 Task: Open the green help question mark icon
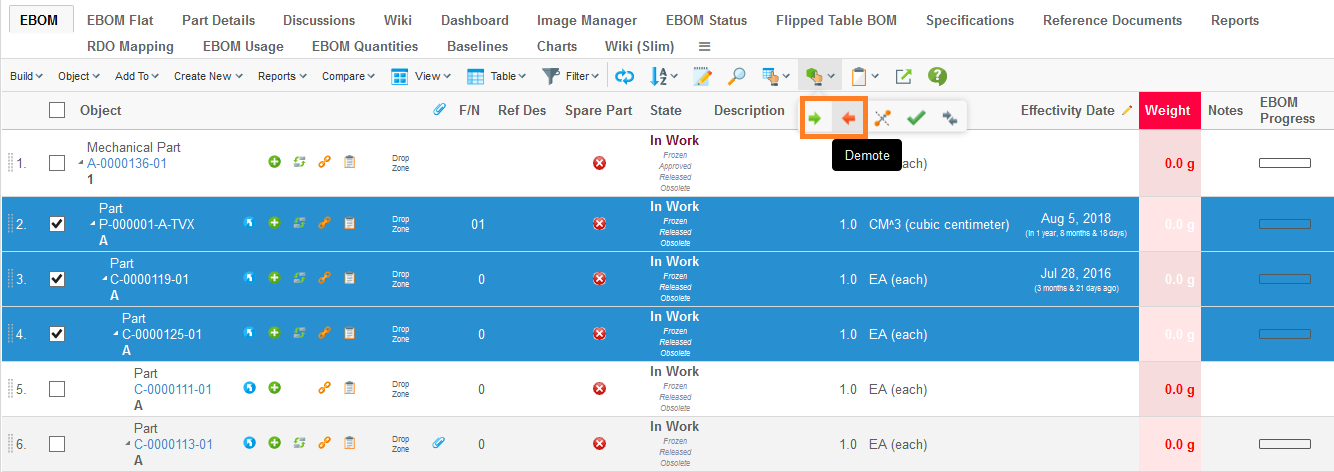(x=937, y=76)
